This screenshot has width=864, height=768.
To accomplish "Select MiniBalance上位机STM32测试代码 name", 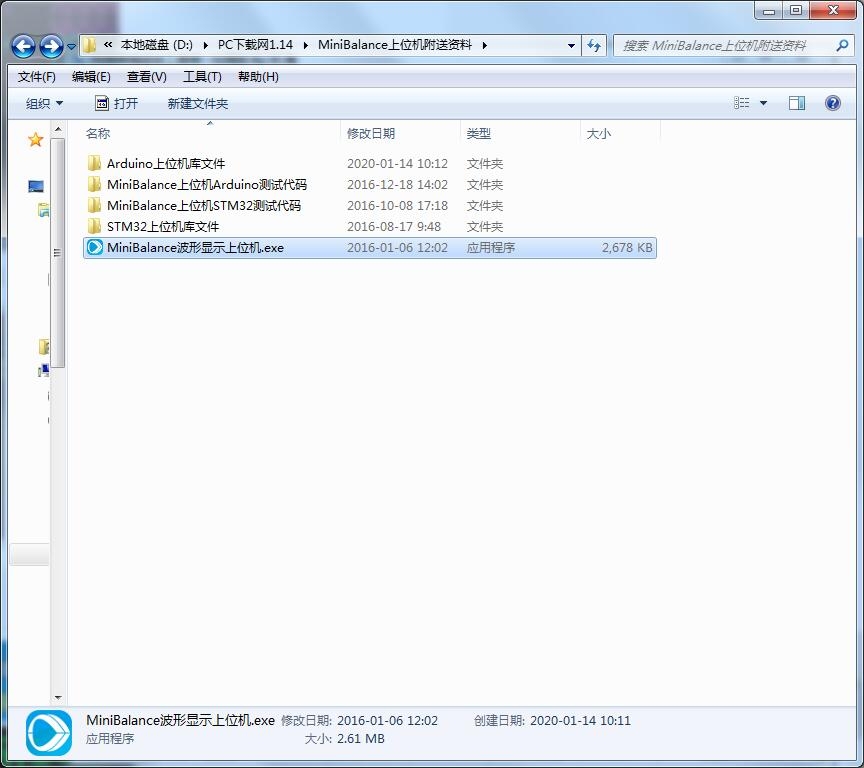I will [204, 205].
